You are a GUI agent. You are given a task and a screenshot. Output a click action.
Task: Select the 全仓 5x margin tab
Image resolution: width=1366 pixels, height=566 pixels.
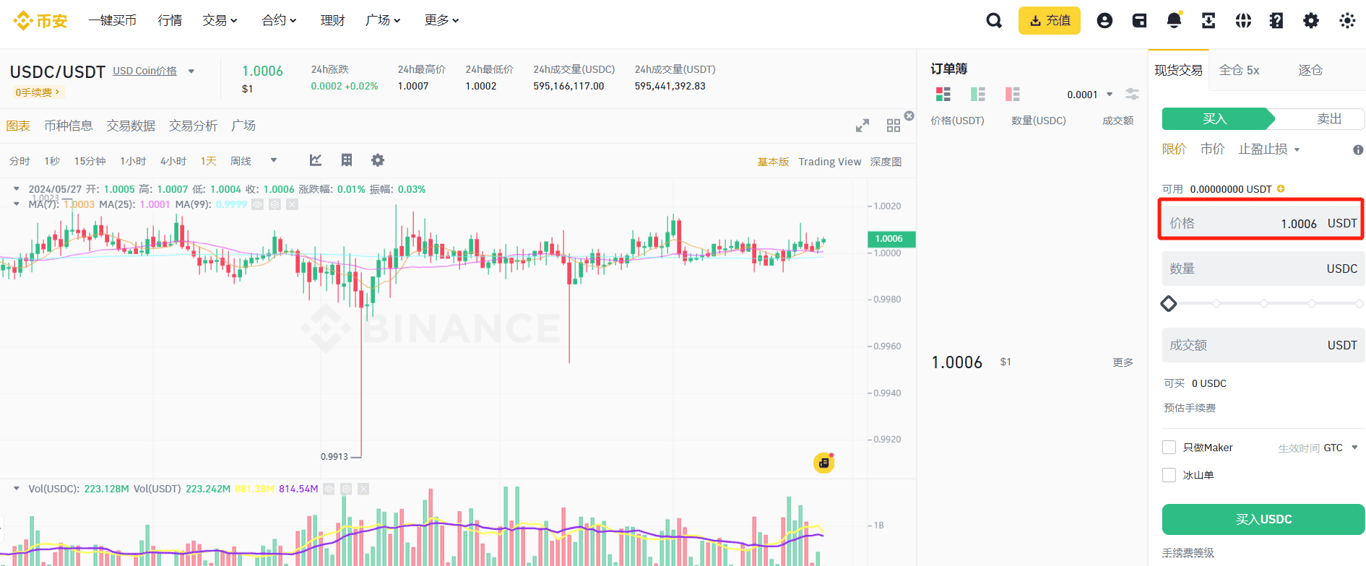(1239, 70)
